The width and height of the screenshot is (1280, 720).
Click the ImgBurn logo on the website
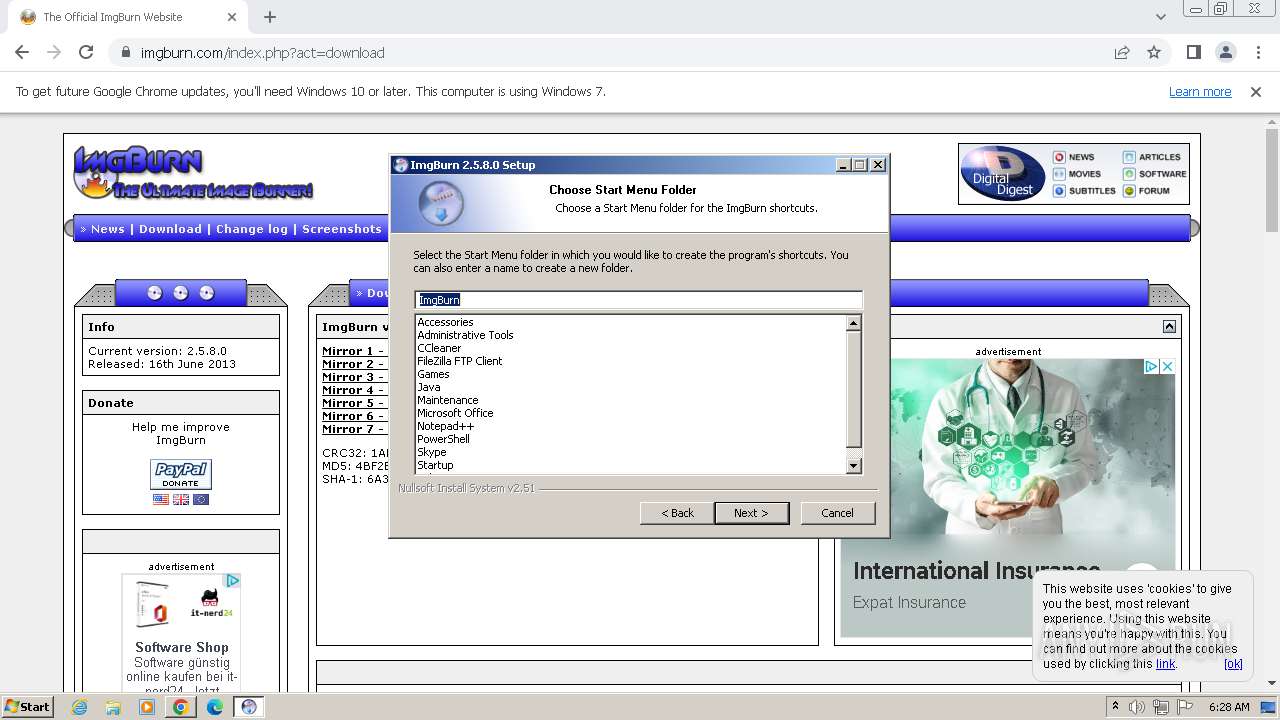tap(193, 172)
